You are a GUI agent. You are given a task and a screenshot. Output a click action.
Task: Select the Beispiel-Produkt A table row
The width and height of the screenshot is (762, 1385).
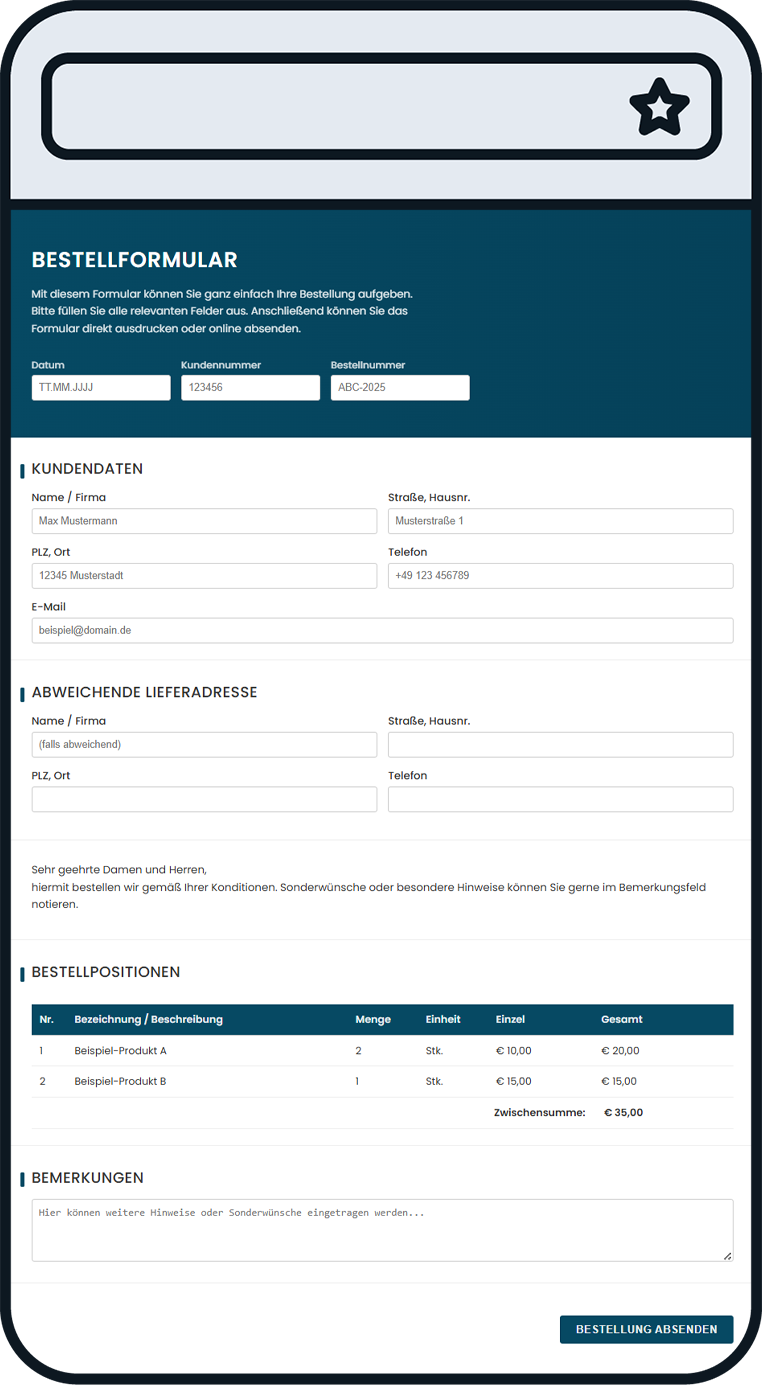382,1051
